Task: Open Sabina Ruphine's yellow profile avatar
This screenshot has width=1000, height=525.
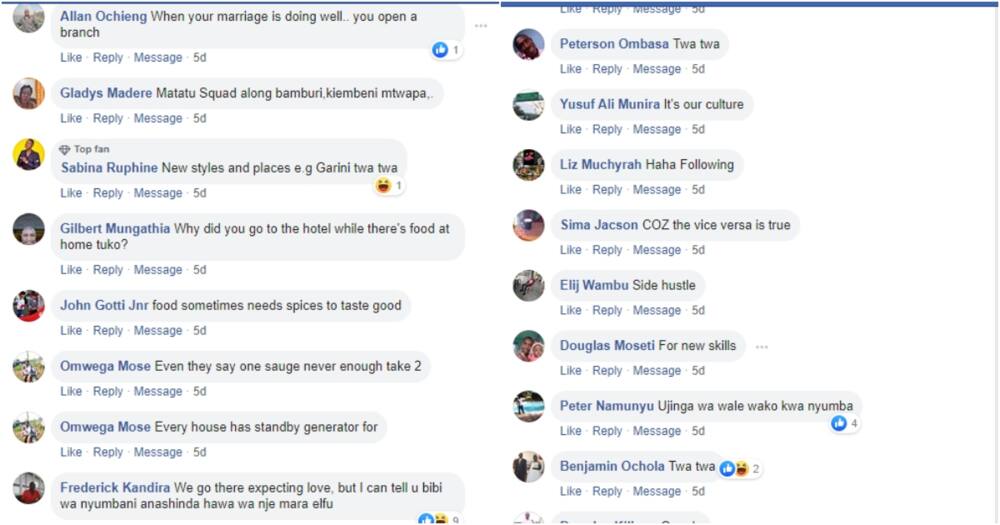Action: pyautogui.click(x=29, y=154)
